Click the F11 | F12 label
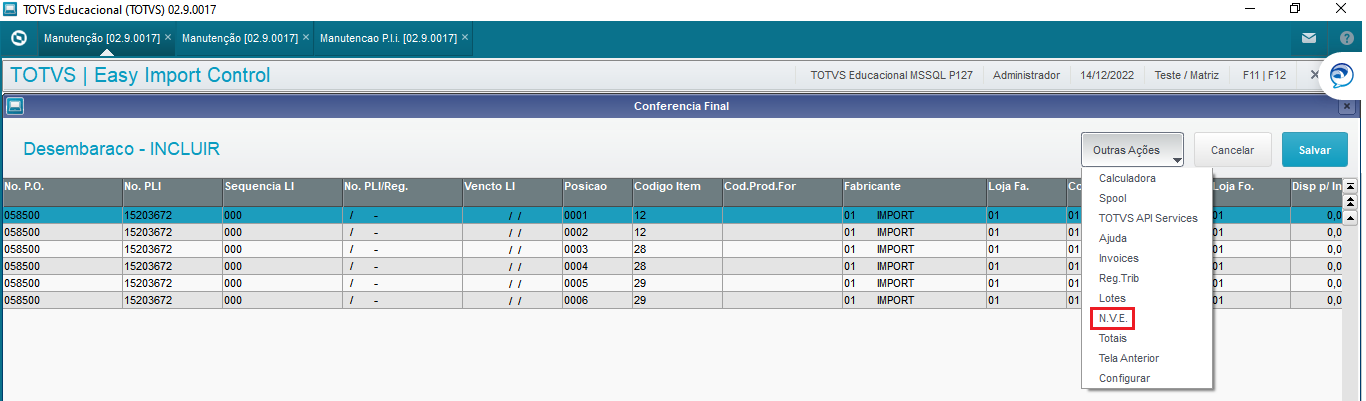Image resolution: width=1366 pixels, height=401 pixels. click(1264, 75)
